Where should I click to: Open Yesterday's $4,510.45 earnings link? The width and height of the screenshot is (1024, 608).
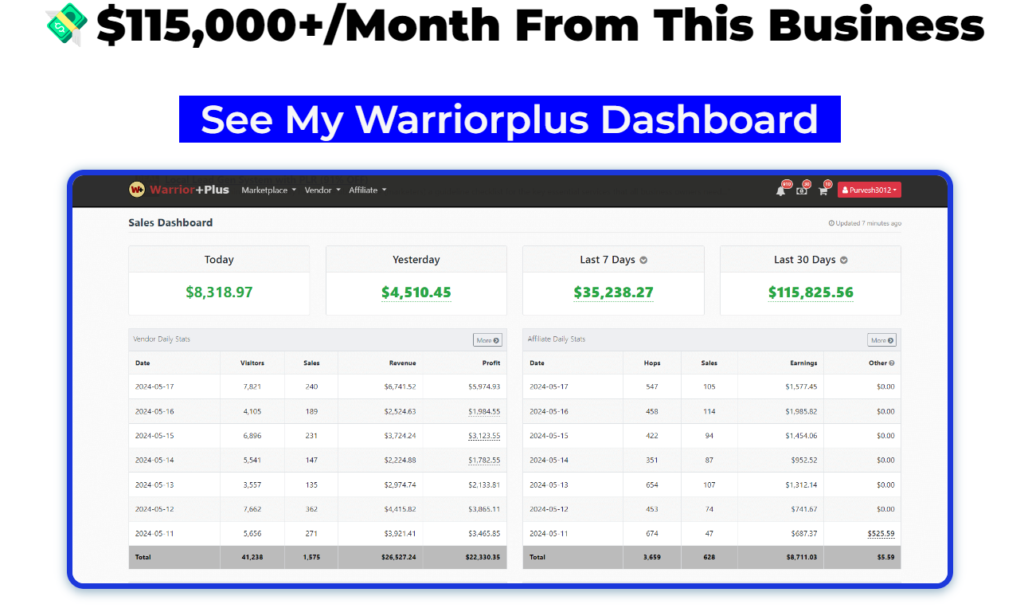[x=416, y=293]
